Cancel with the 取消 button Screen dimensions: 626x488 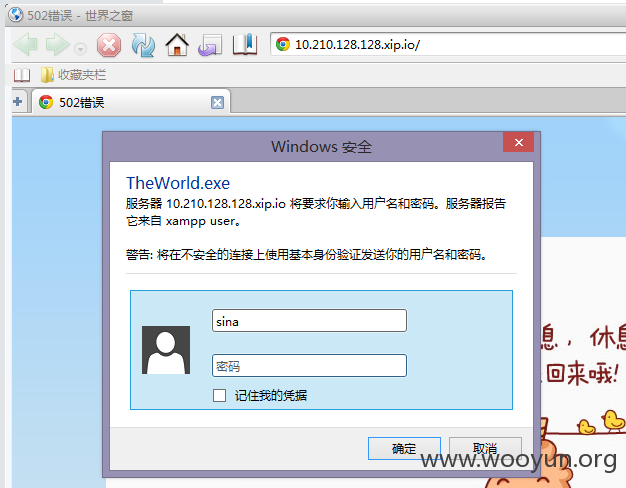click(x=485, y=448)
